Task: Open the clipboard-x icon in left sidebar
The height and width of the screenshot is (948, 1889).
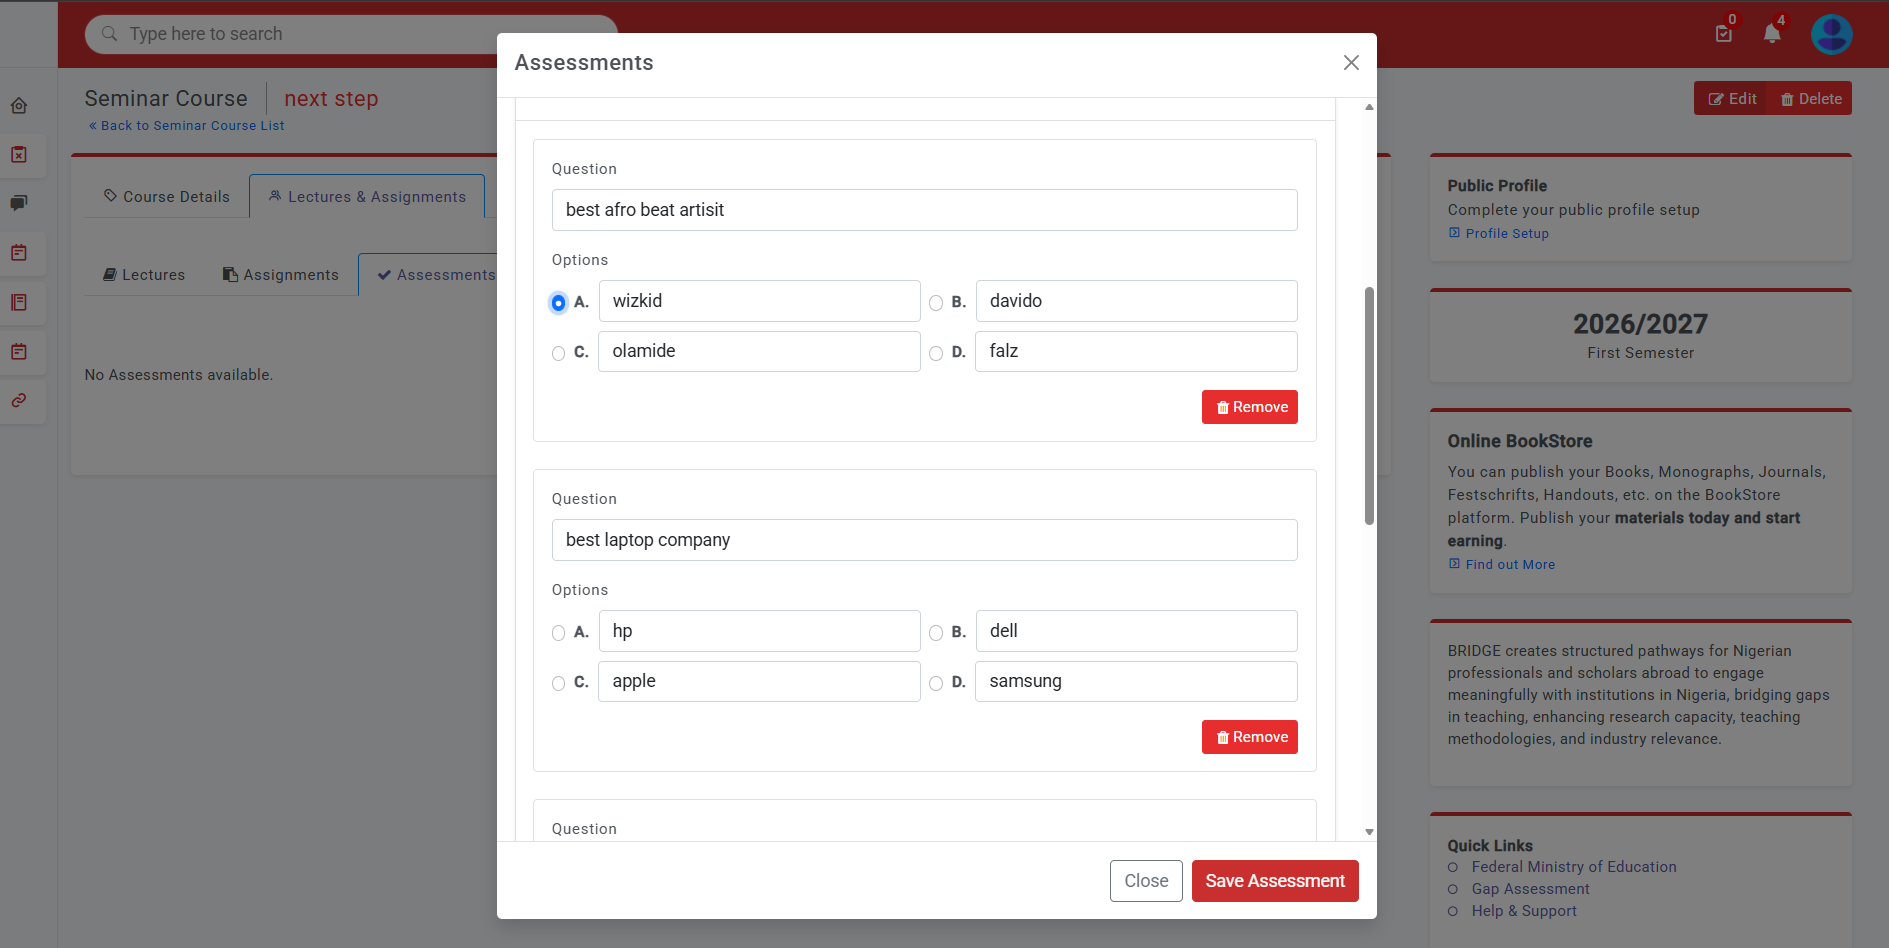Action: point(19,155)
